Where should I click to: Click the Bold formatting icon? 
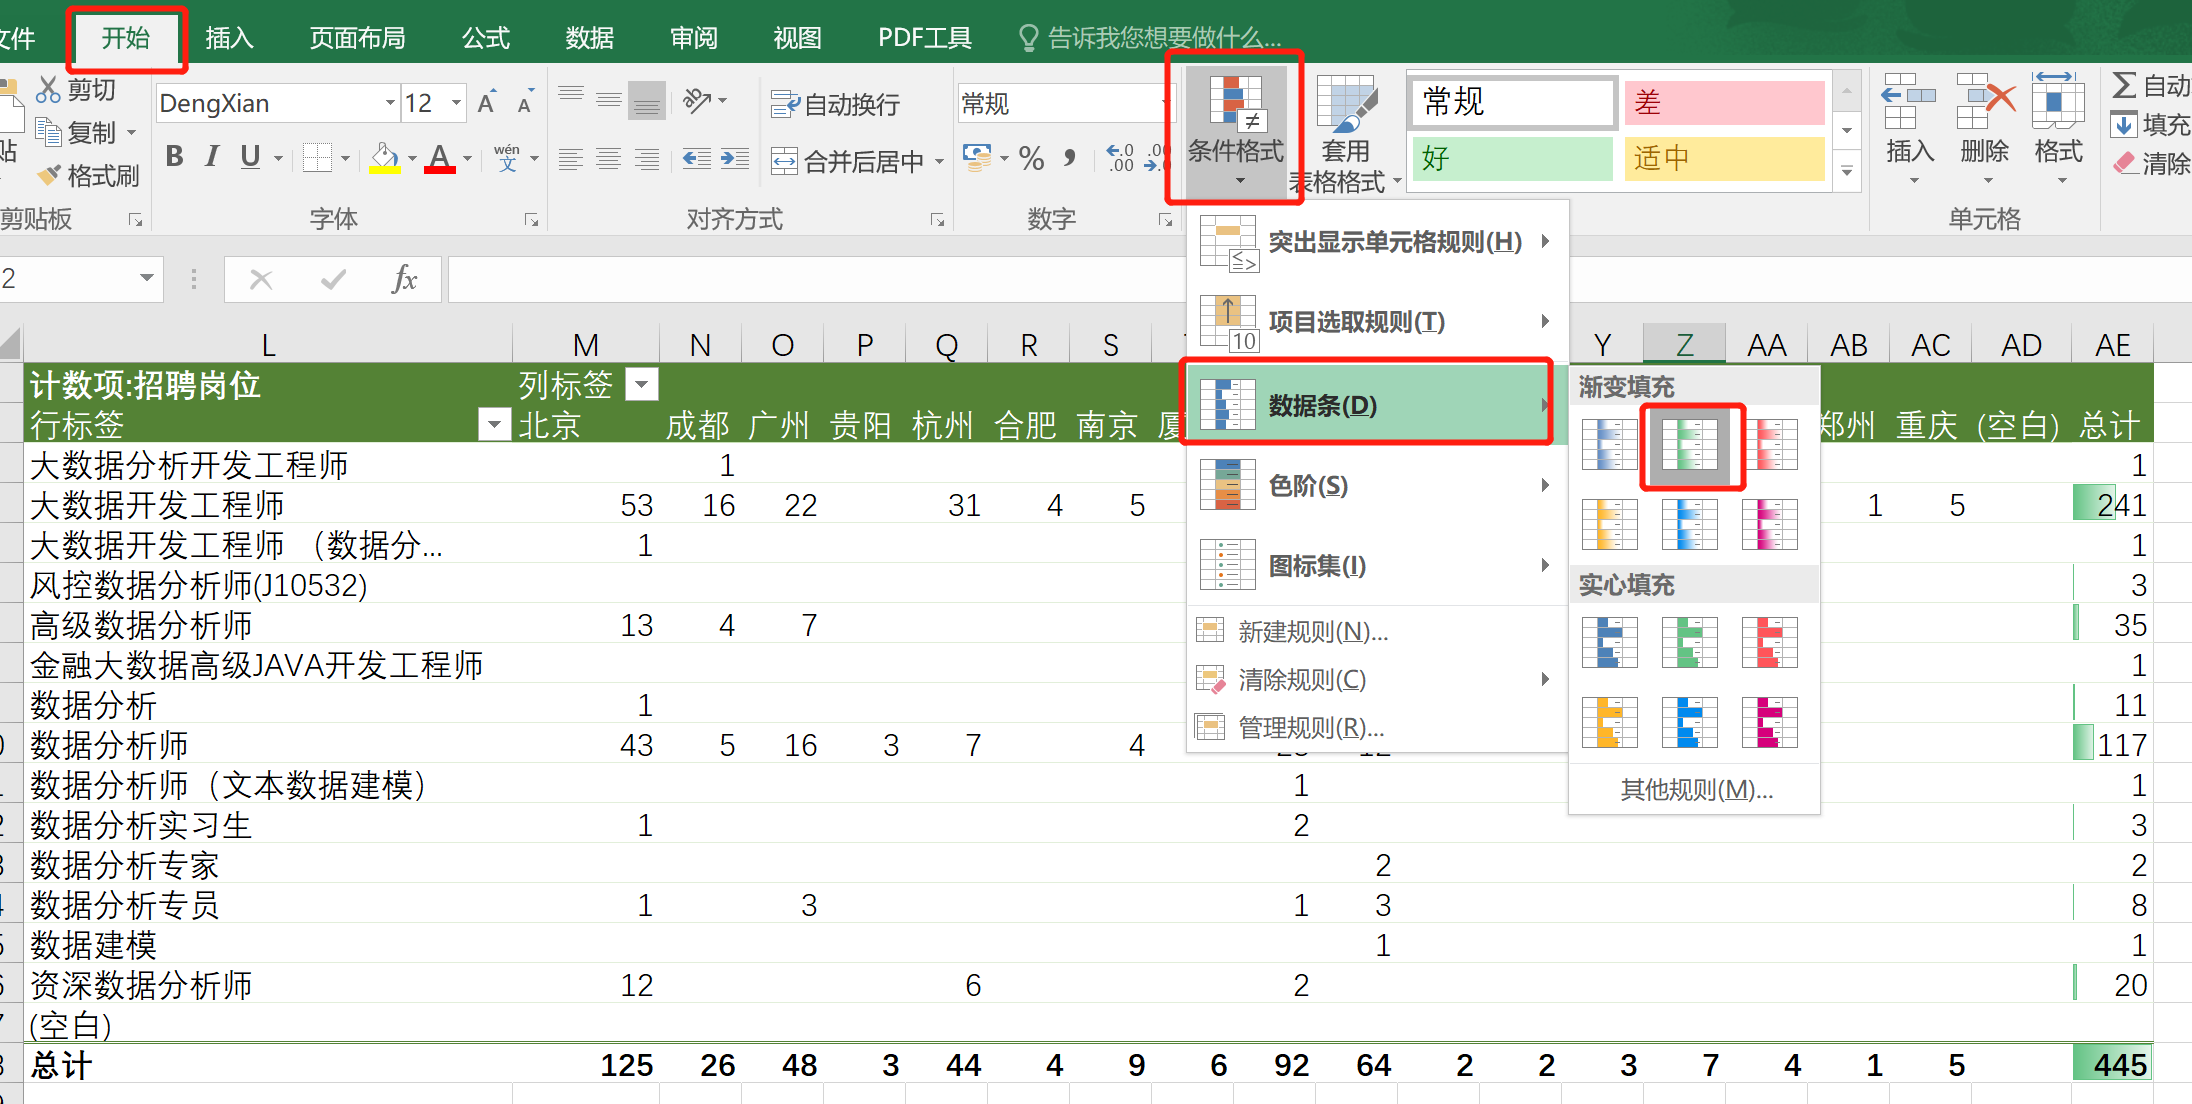point(175,157)
